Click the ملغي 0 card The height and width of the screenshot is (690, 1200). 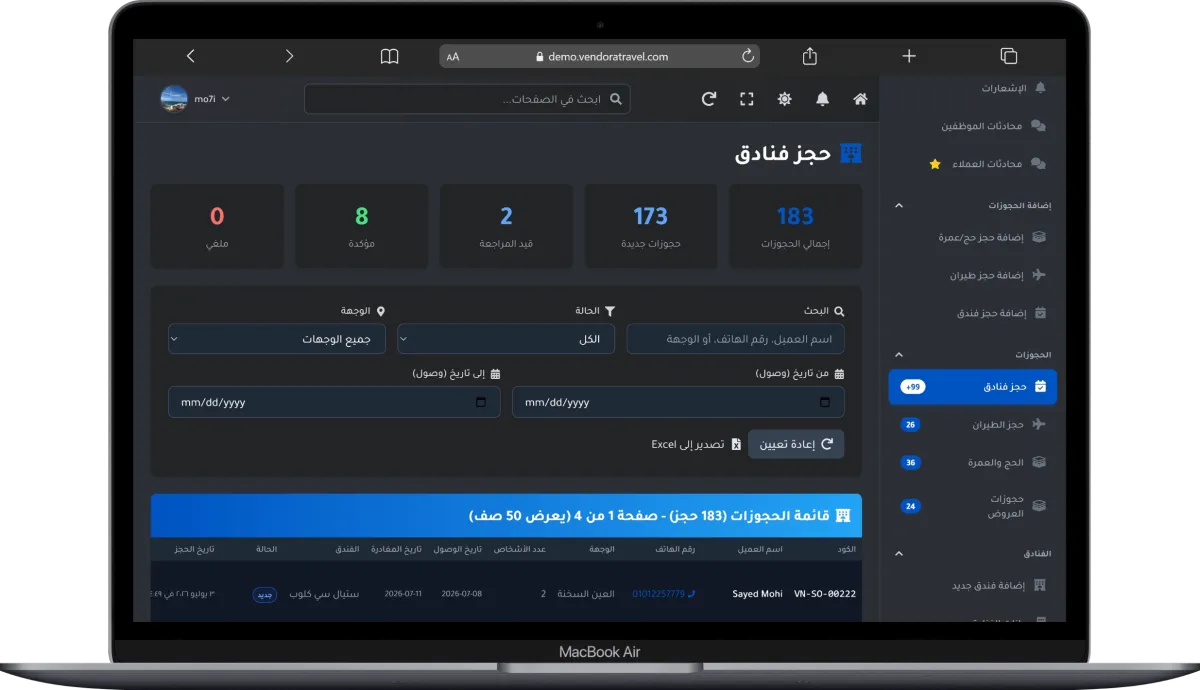click(x=217, y=226)
